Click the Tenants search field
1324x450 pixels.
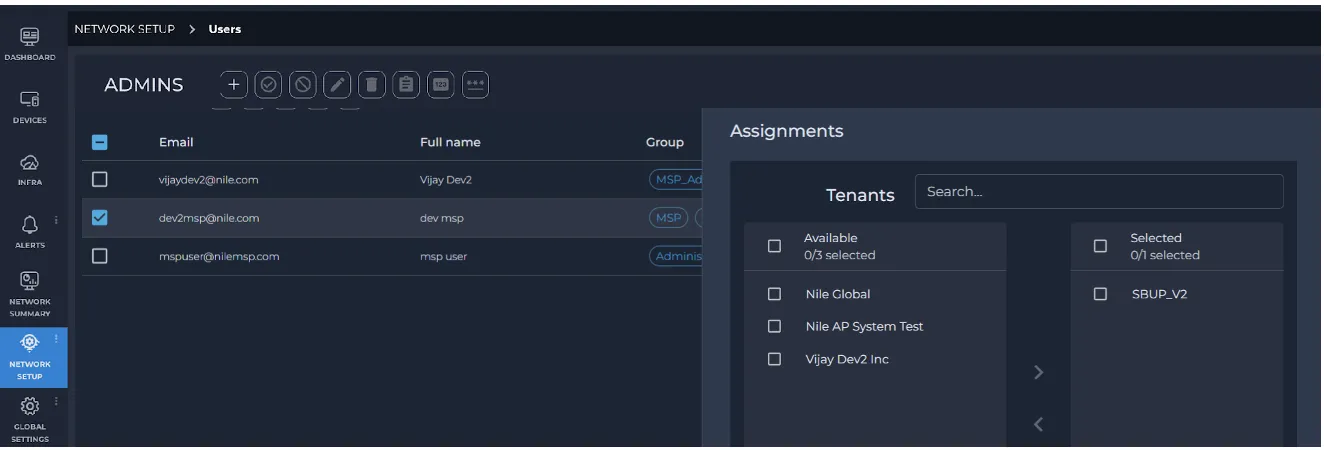click(1099, 192)
